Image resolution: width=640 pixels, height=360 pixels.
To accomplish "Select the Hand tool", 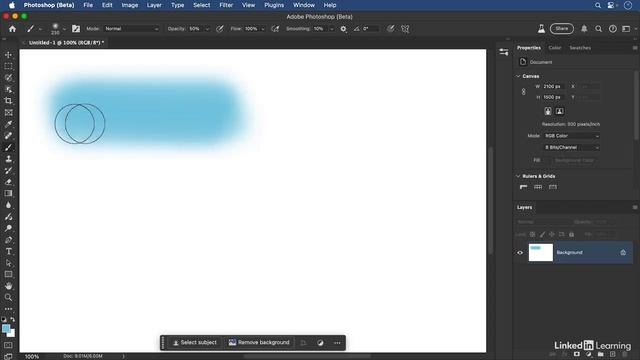I will click(x=8, y=286).
